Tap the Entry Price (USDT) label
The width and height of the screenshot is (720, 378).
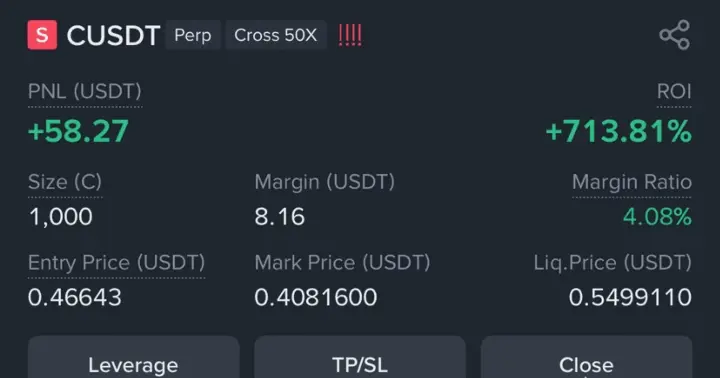(x=117, y=263)
